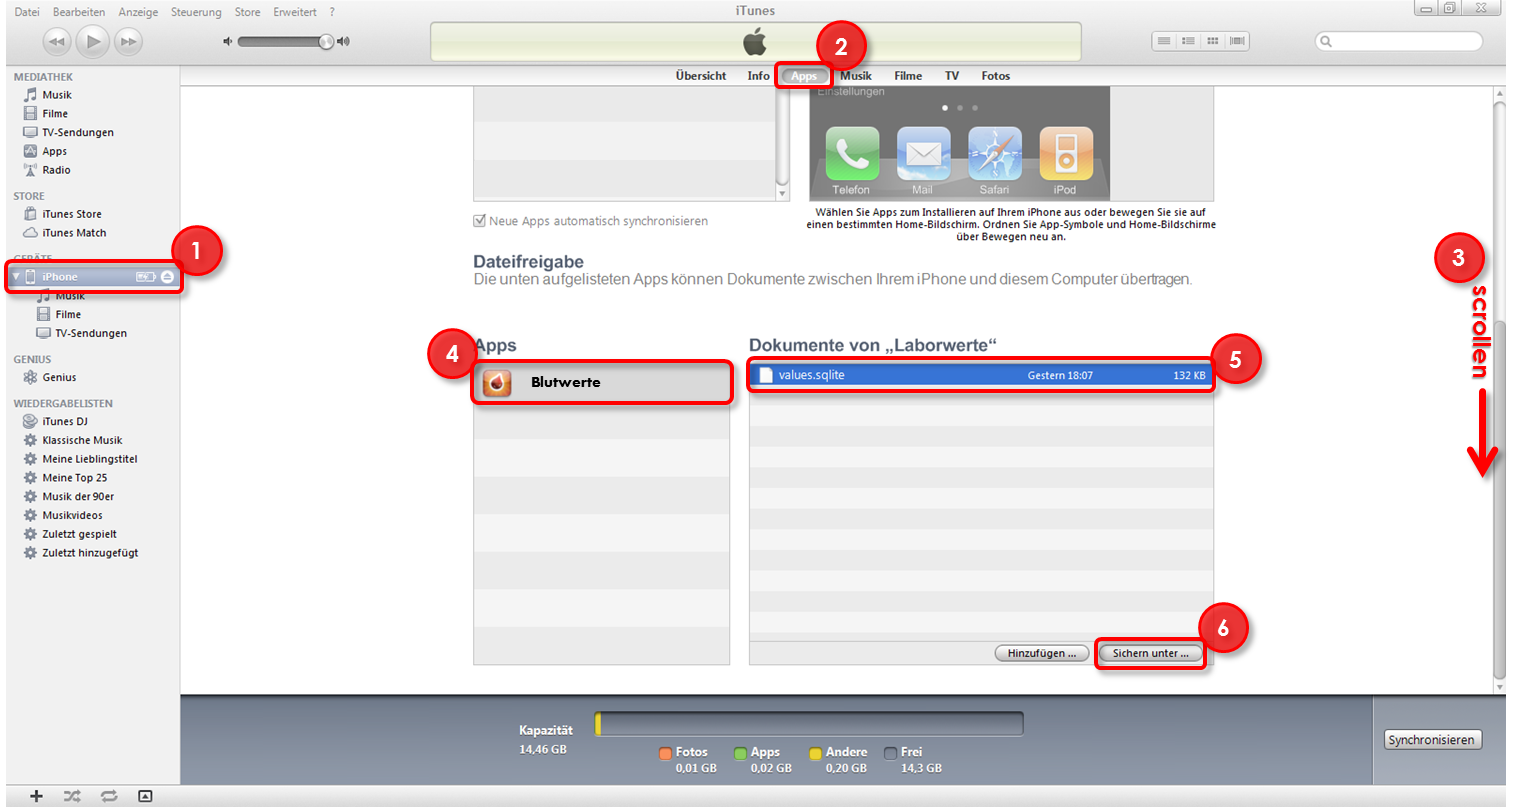Click the search field
The width and height of the screenshot is (1527, 807).
coord(1398,41)
